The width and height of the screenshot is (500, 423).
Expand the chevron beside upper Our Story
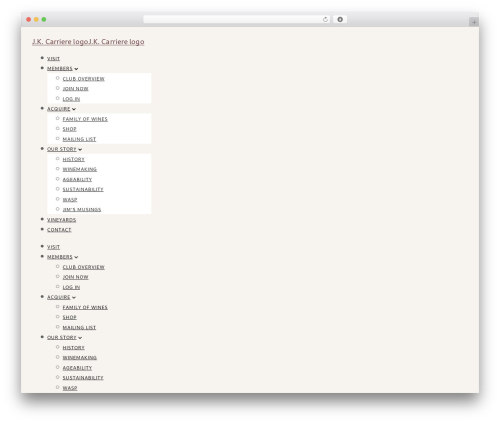[80, 150]
